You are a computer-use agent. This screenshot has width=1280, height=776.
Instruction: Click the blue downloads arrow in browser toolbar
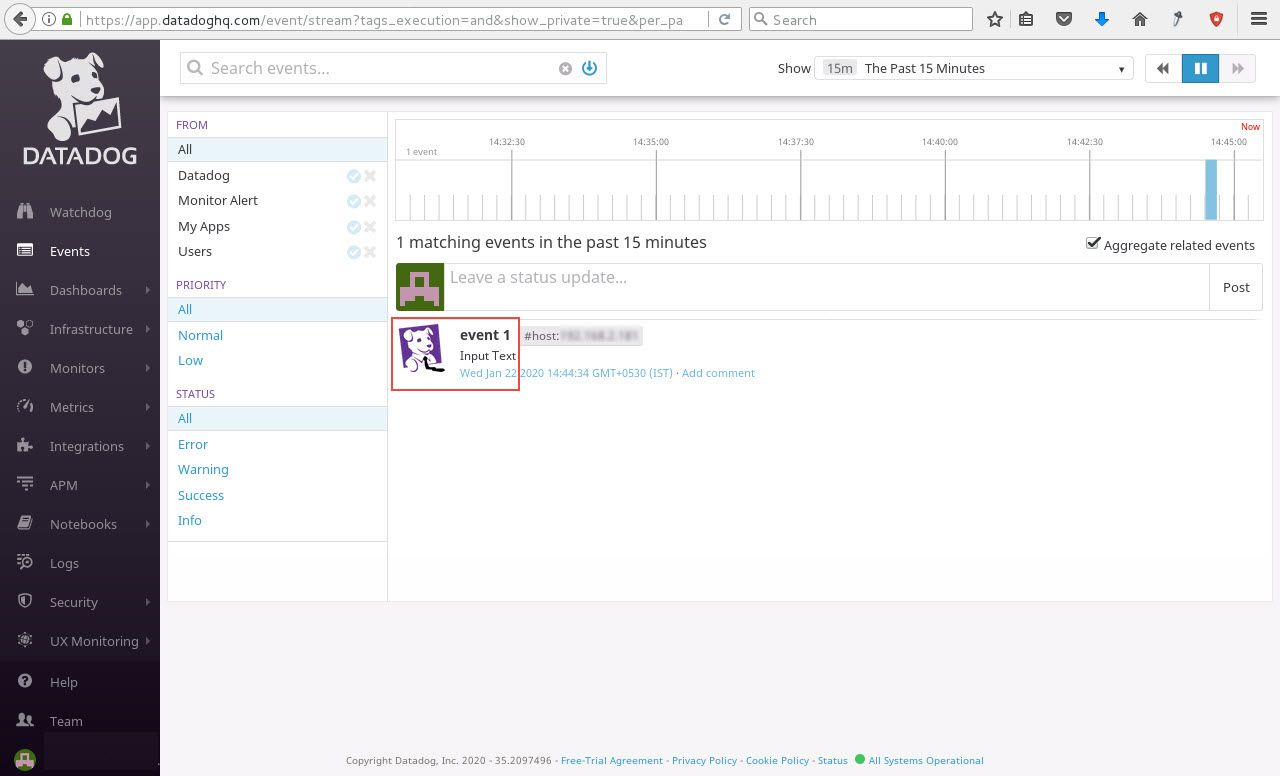1102,19
